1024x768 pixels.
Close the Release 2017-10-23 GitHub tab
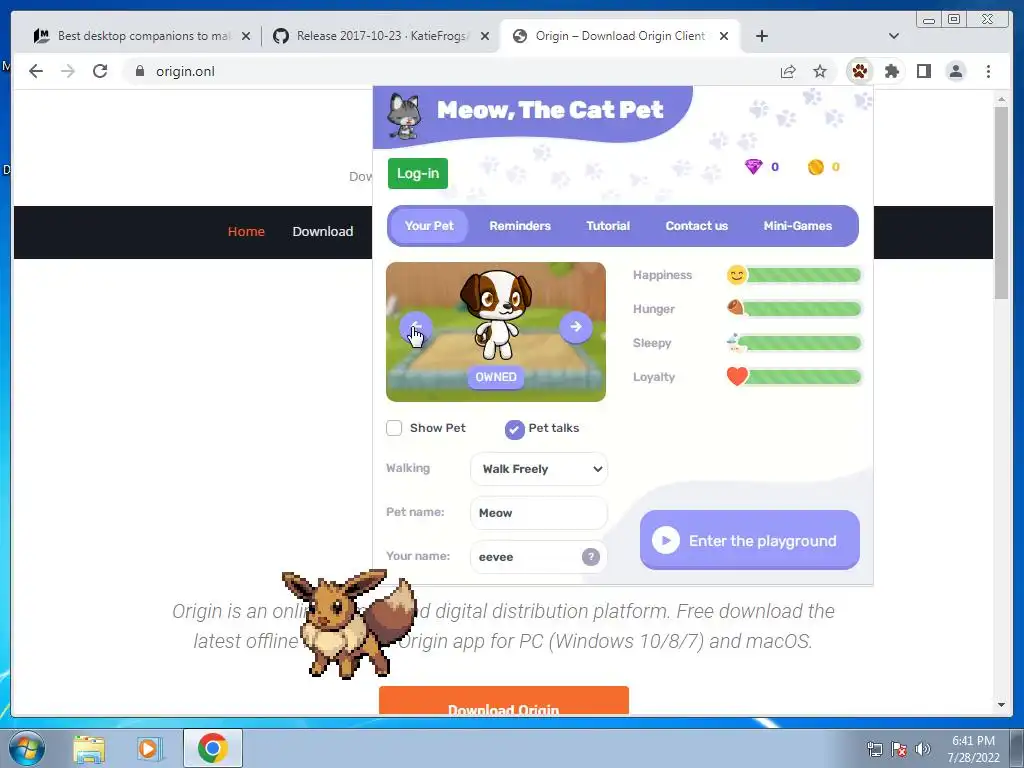(485, 36)
